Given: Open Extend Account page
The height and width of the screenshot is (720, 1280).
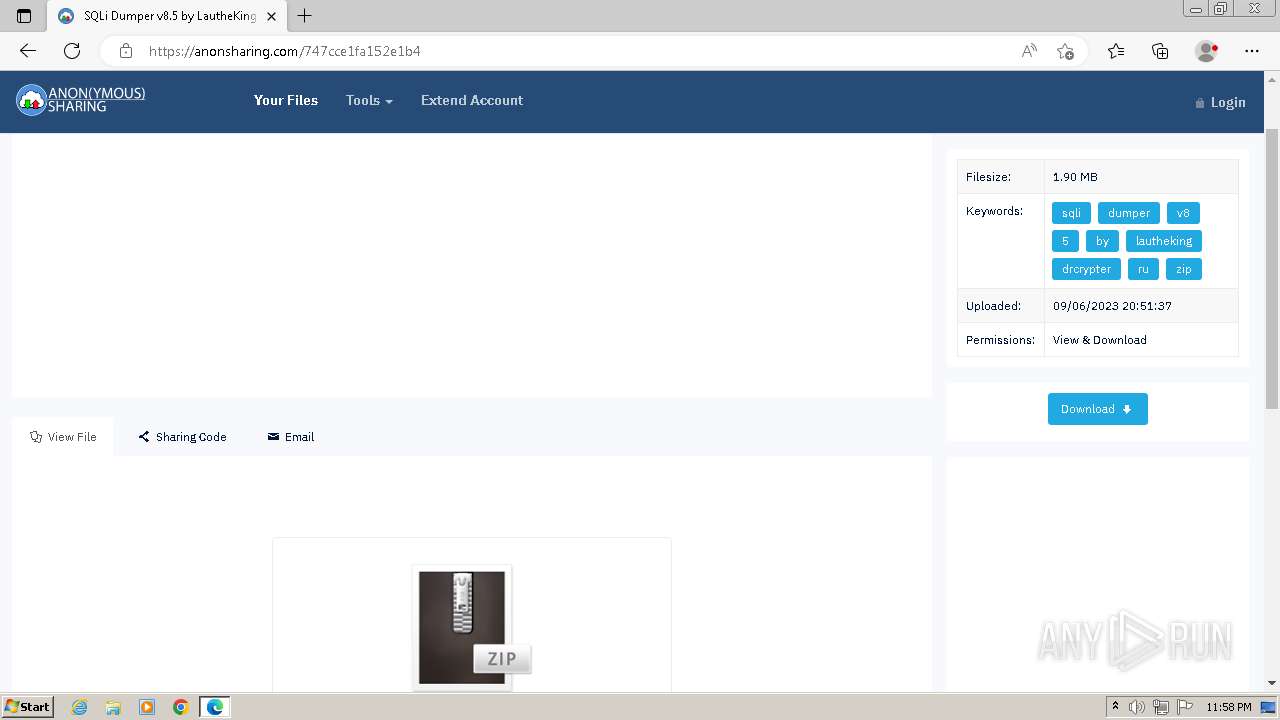Looking at the screenshot, I should (x=472, y=100).
